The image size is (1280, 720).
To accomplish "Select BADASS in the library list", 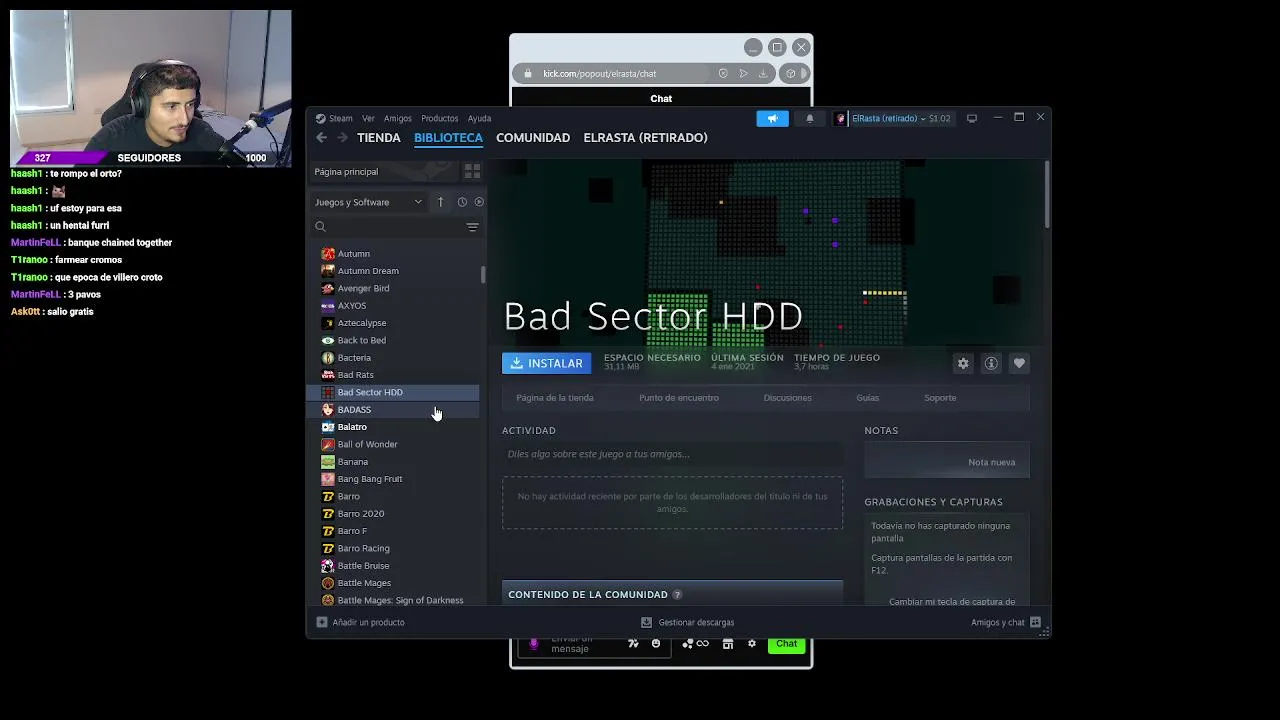I will (394, 410).
